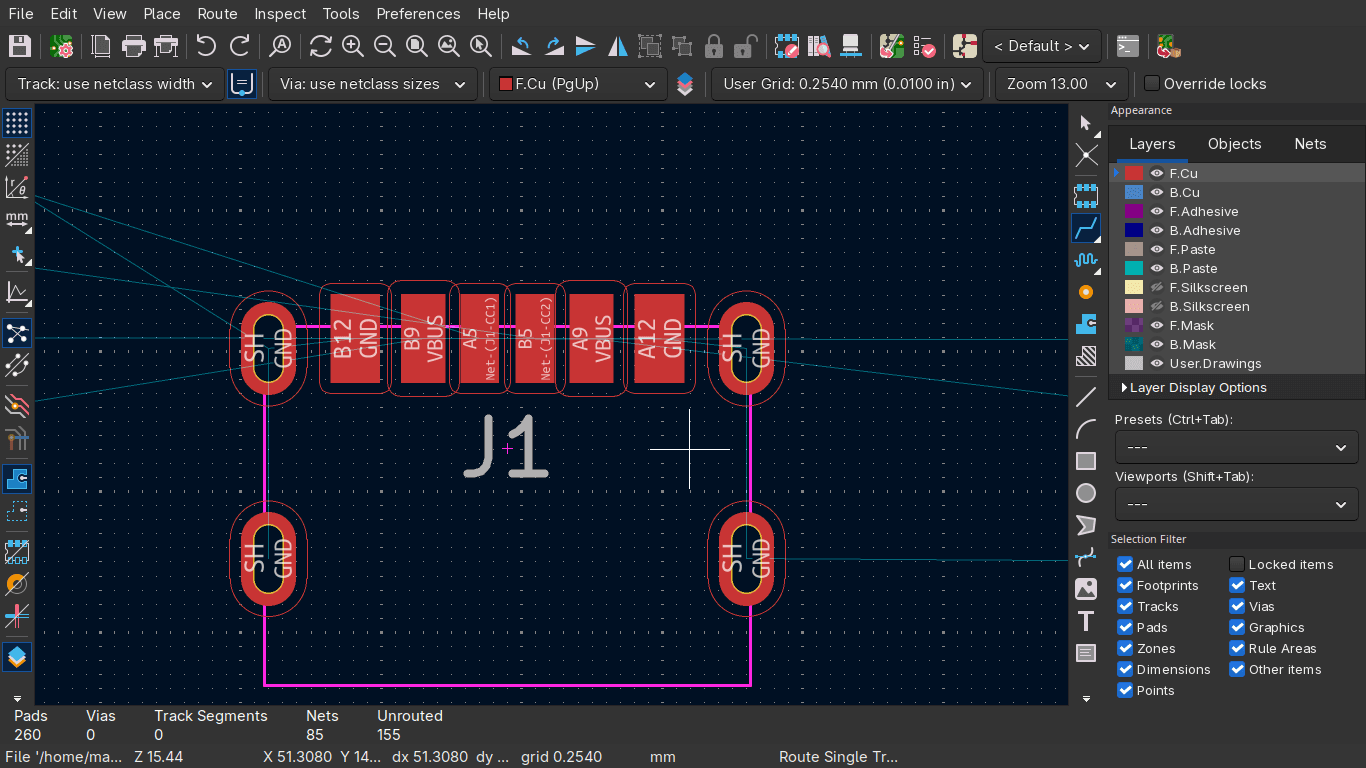Open the Inspect menu
This screenshot has width=1366, height=768.
tap(280, 14)
